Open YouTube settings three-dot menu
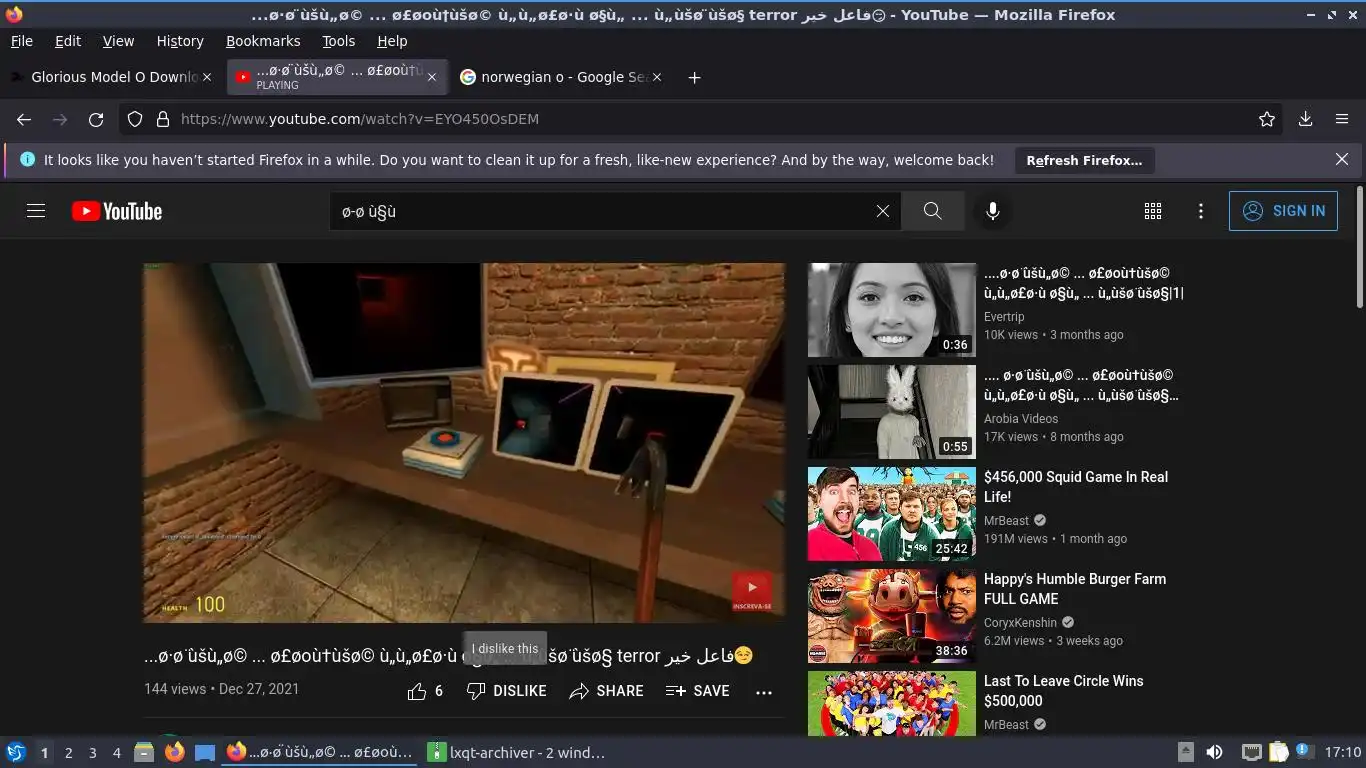The width and height of the screenshot is (1366, 768). 1201,211
